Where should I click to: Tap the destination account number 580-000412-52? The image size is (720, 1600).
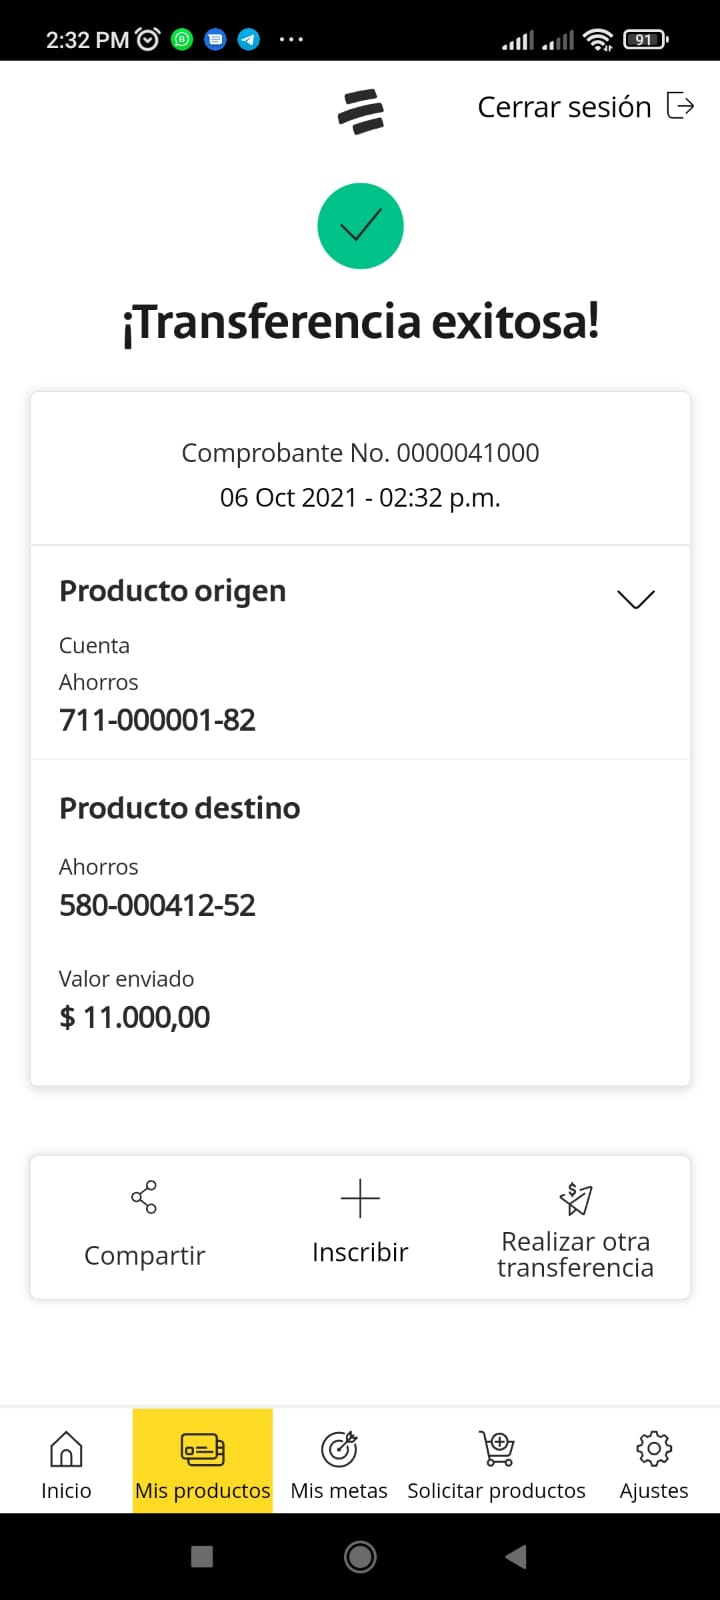[x=158, y=905]
